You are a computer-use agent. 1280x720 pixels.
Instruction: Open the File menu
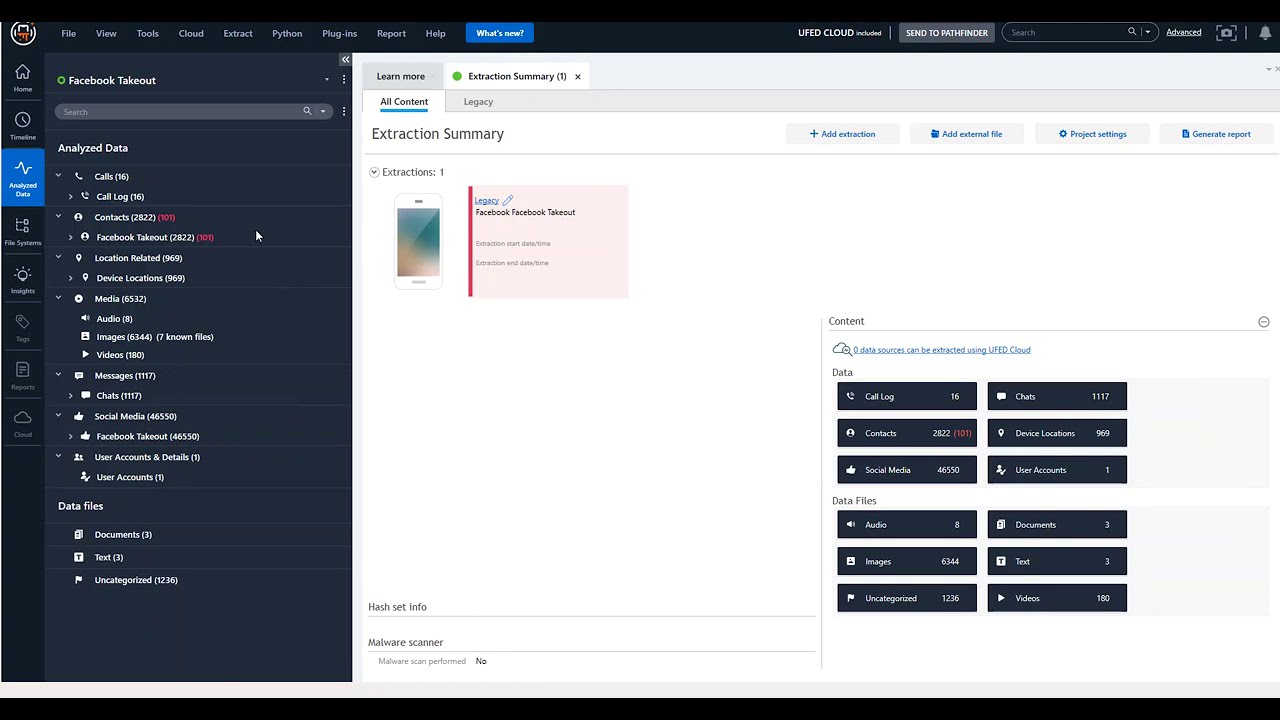[68, 33]
